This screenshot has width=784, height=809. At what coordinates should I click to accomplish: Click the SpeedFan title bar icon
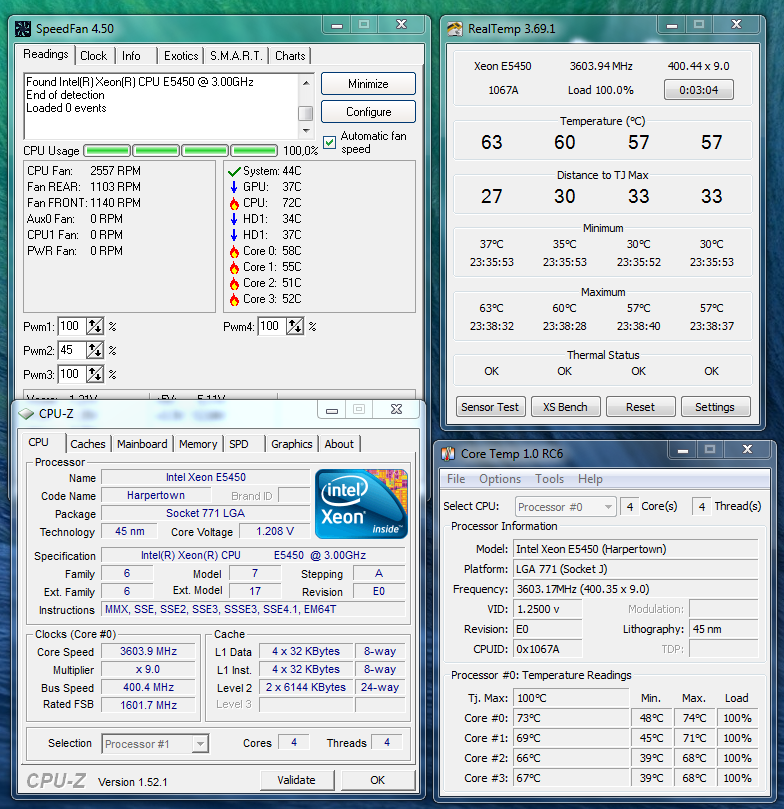(x=23, y=28)
